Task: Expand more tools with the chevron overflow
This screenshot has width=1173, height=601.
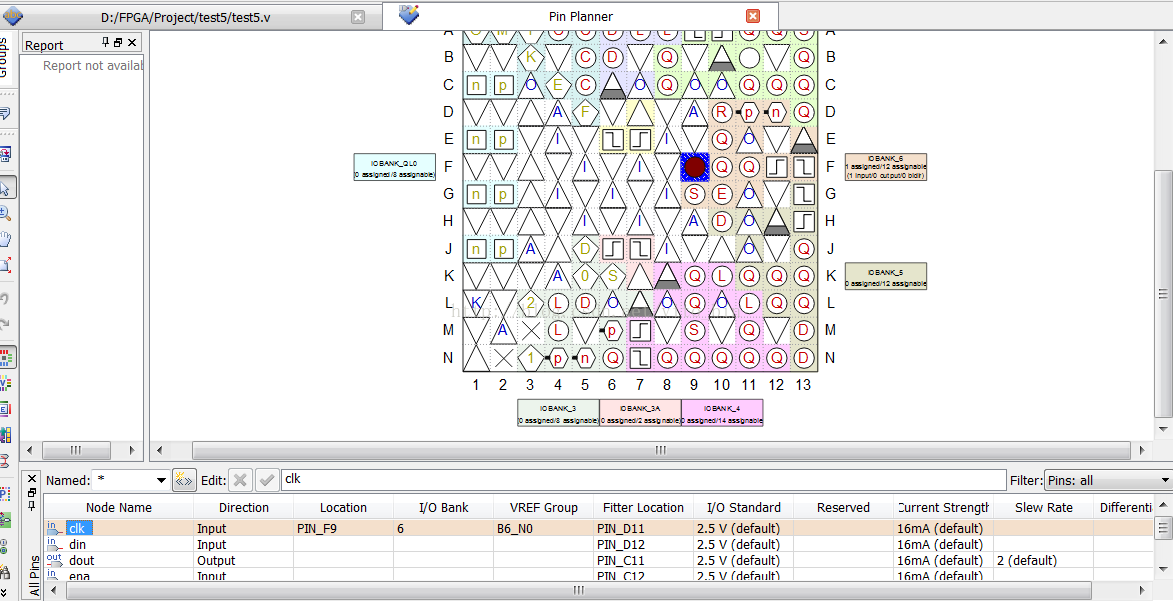Action: pyautogui.click(x=4, y=591)
